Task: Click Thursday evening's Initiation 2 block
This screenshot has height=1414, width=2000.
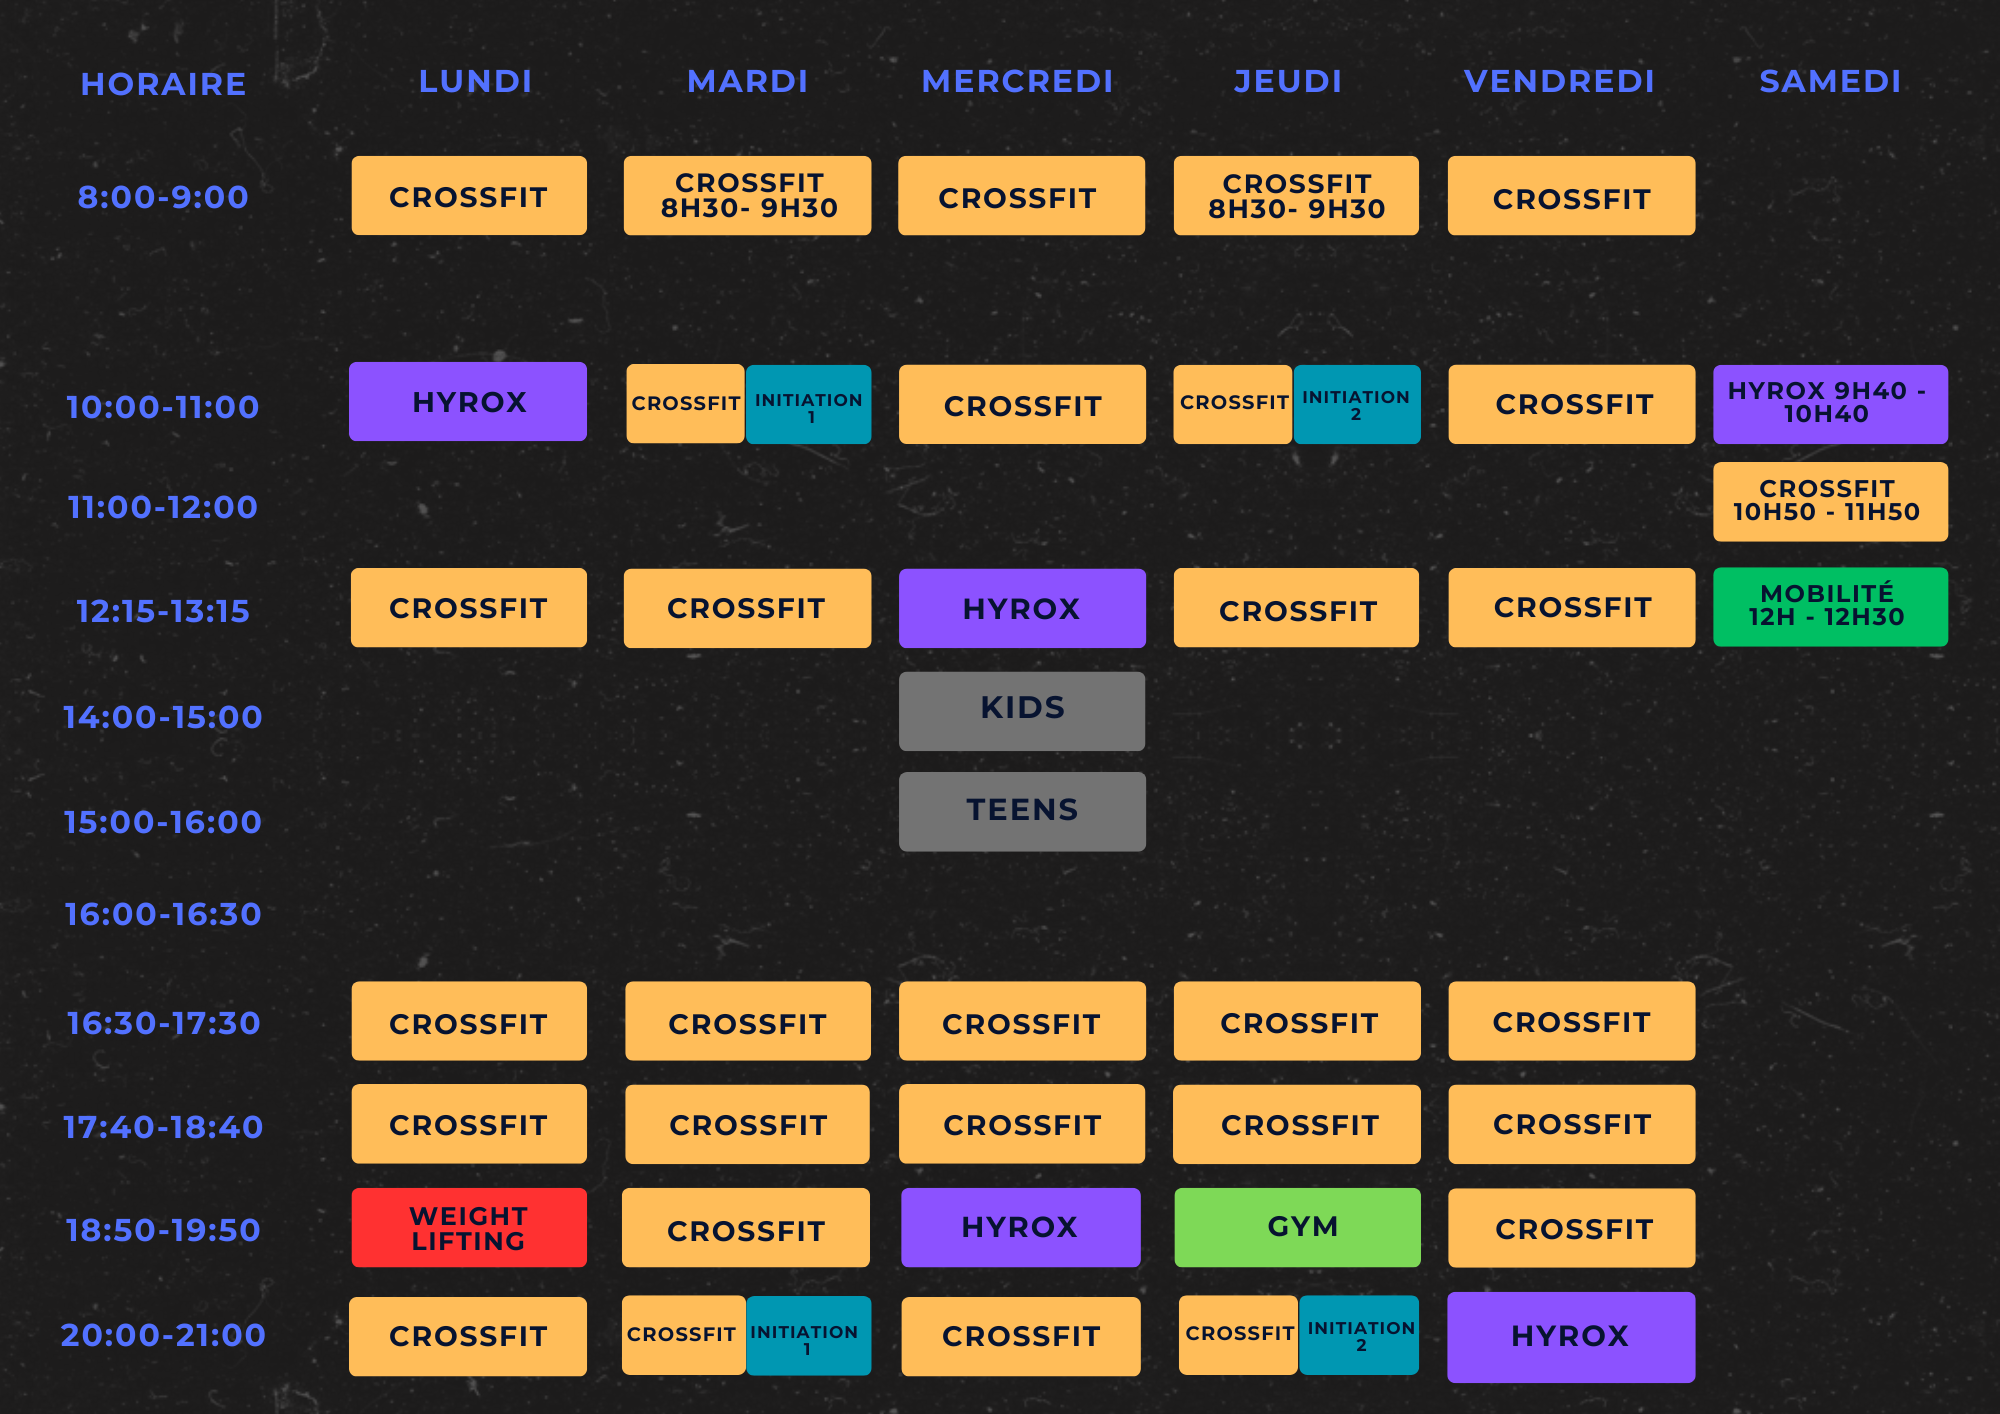Action: point(1359,1335)
